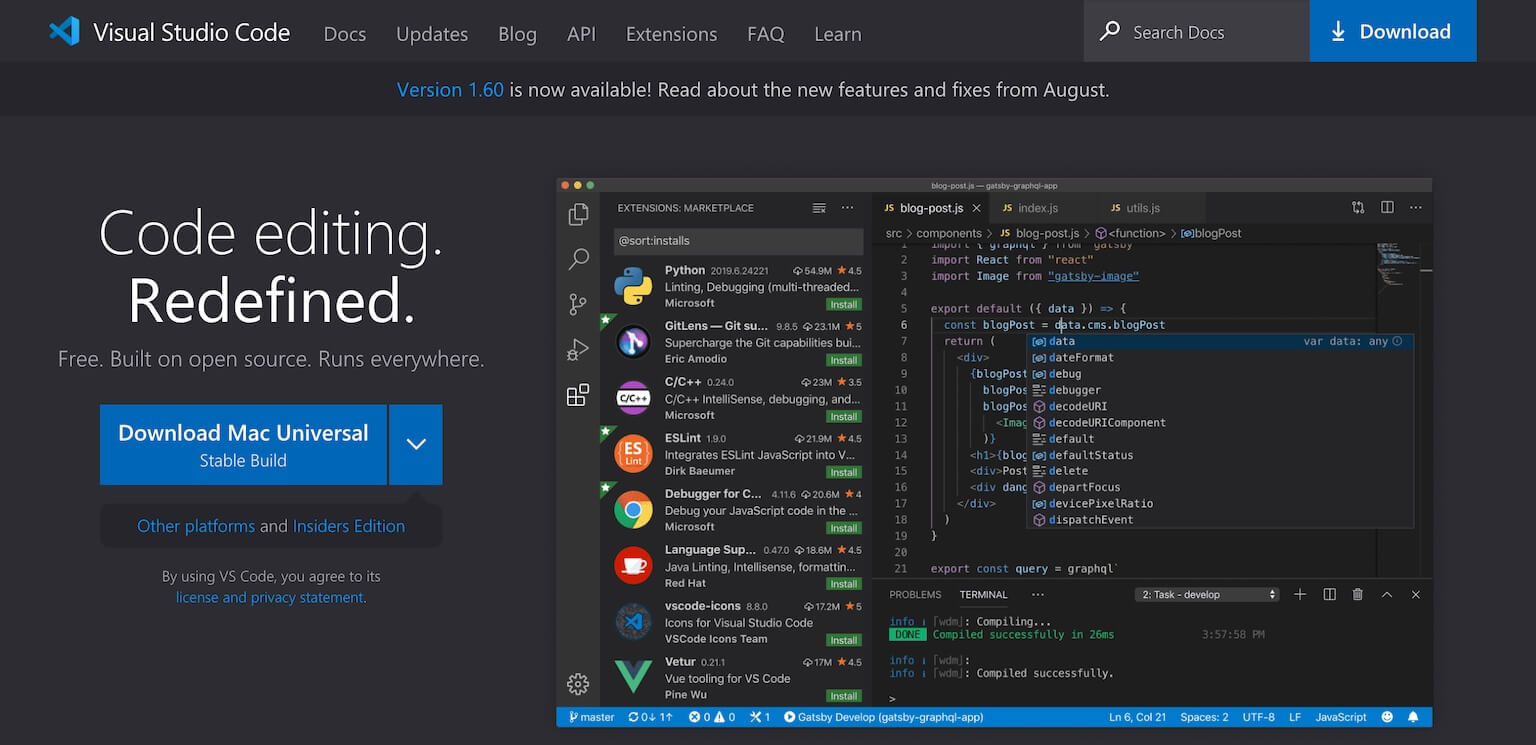The image size is (1536, 745).
Task: Click info icon beside var data: any
Action: 1397,341
